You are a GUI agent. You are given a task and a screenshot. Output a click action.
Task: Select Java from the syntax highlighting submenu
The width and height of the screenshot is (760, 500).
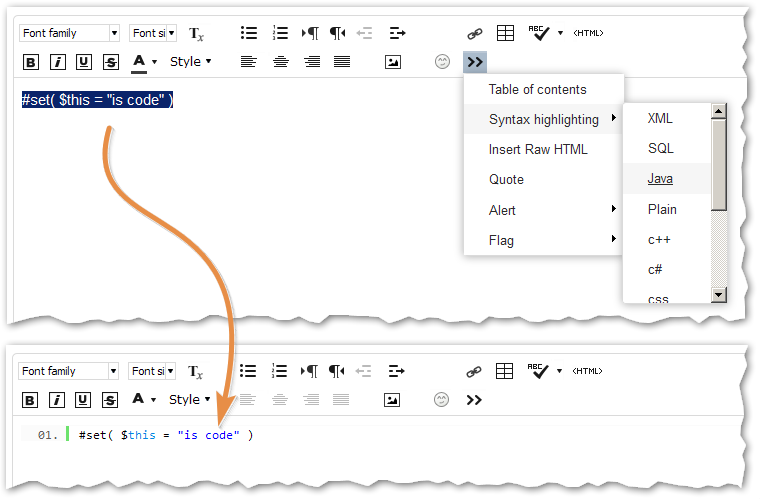[660, 179]
